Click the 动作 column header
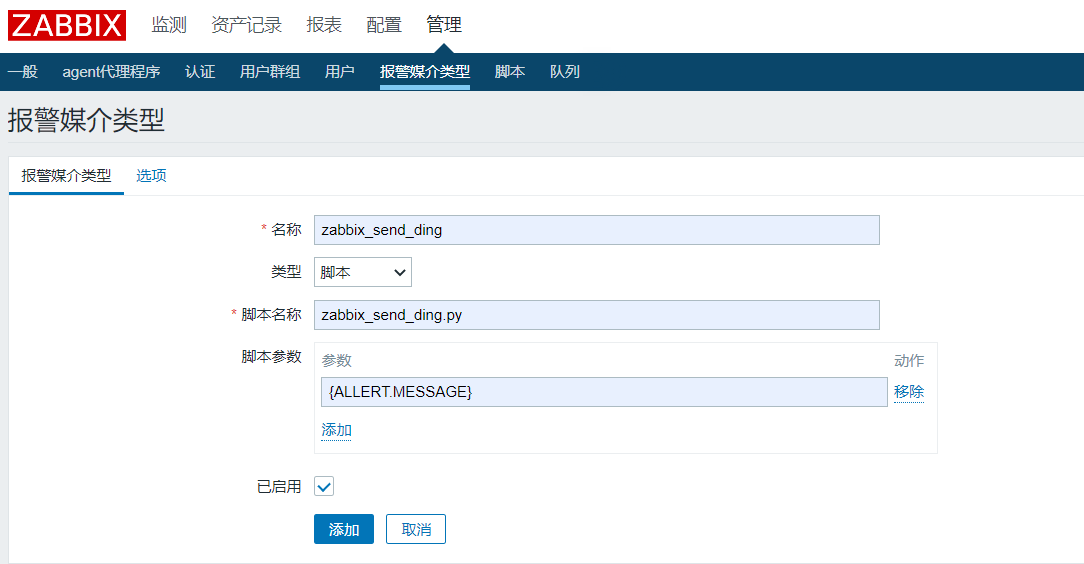This screenshot has width=1084, height=564. pos(908,361)
